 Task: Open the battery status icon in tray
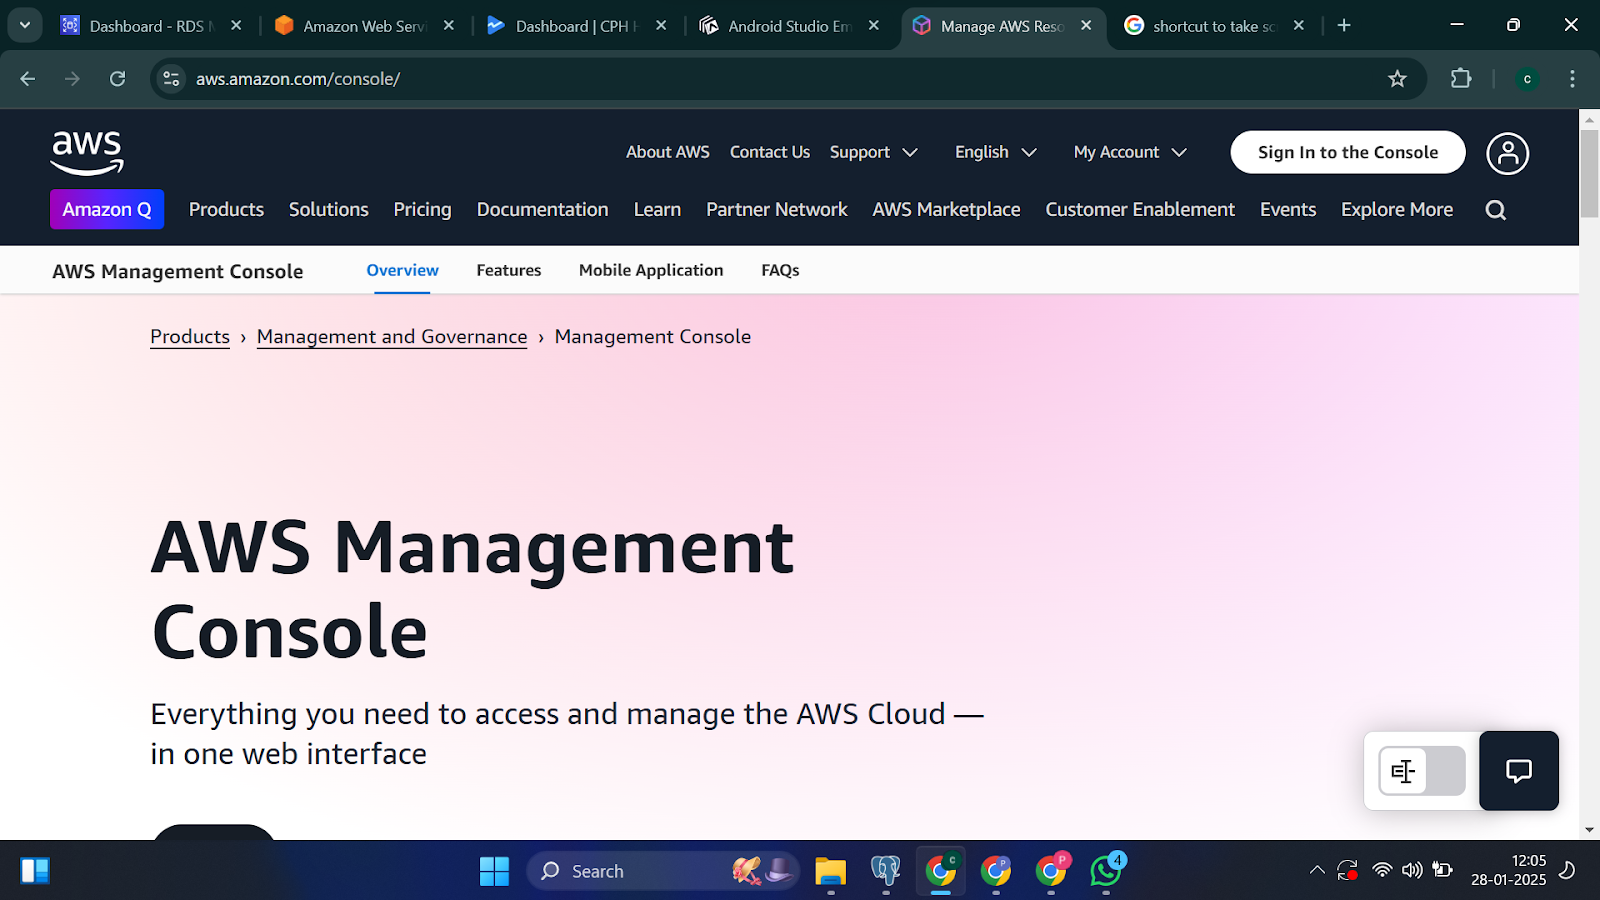tap(1442, 870)
